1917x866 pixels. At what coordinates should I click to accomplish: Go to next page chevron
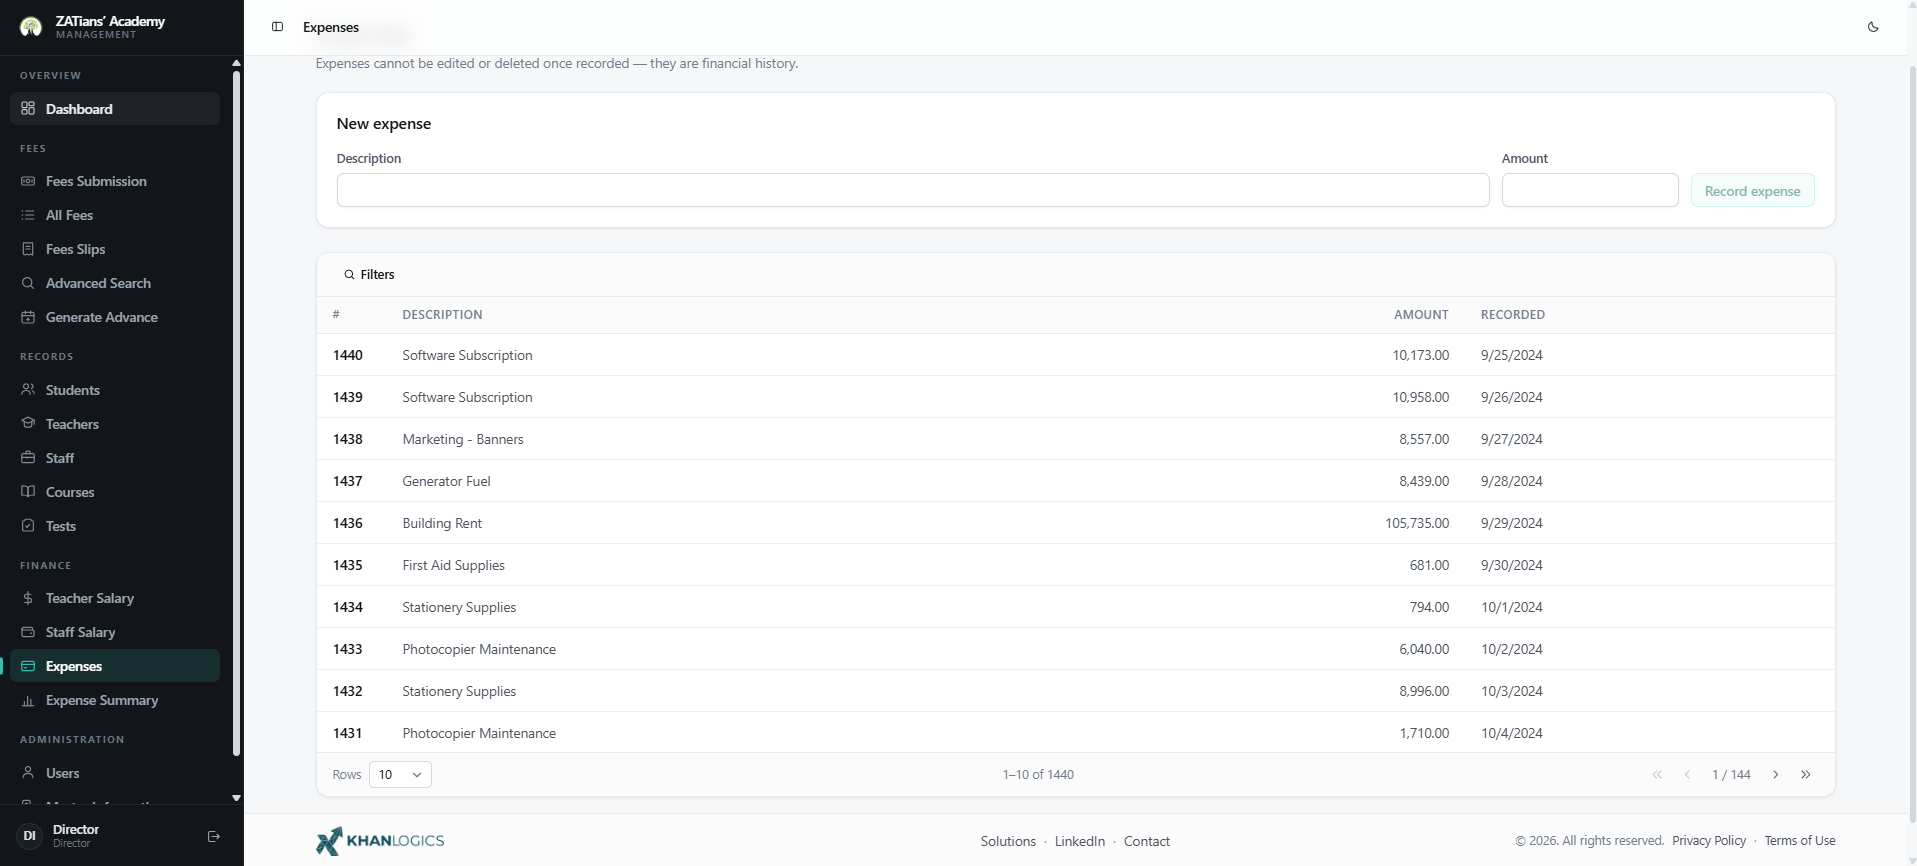click(1776, 774)
